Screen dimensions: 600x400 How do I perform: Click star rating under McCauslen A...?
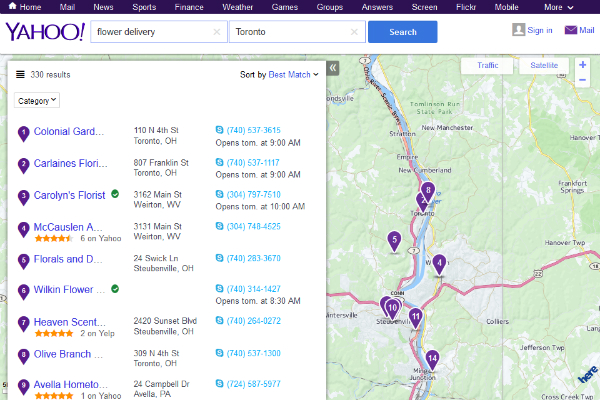54,238
